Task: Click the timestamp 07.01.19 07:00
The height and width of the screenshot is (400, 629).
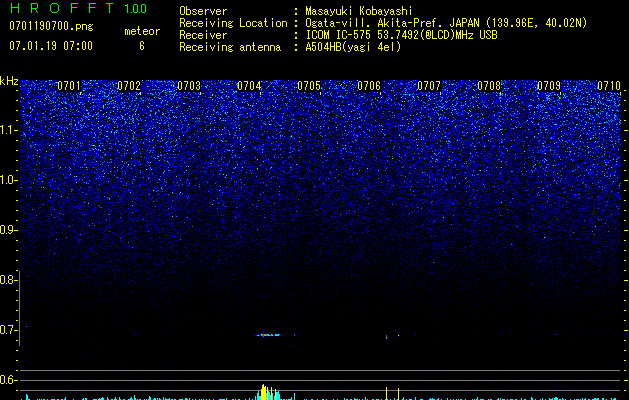Action: [51, 46]
